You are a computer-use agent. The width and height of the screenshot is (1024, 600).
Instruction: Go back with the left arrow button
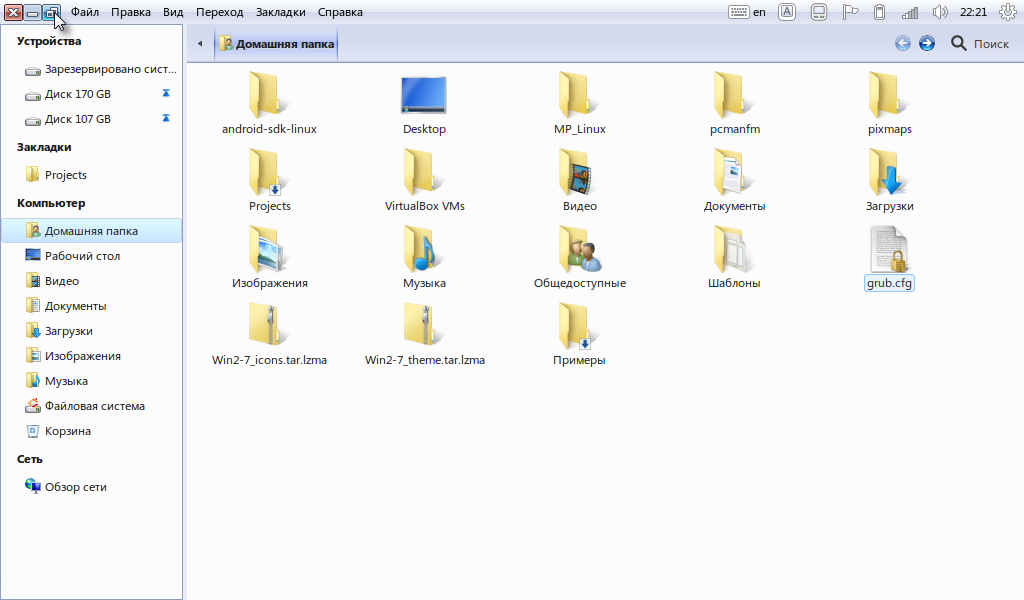click(903, 44)
